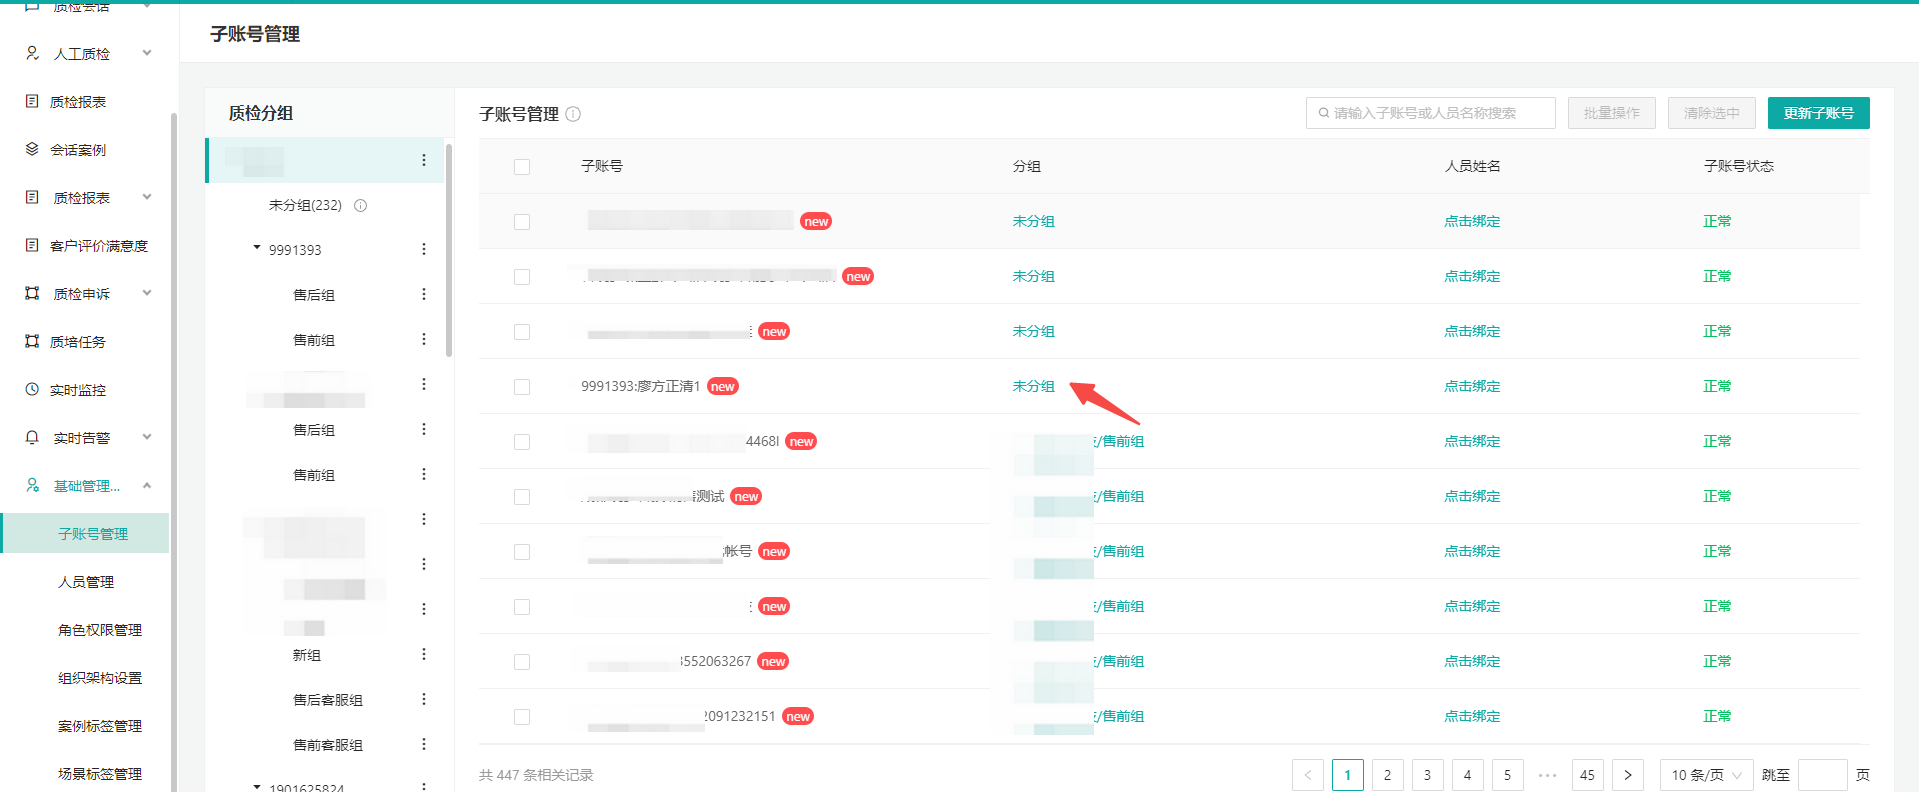Image resolution: width=1919 pixels, height=792 pixels.
Task: Check the row 9991393:廖方正清1
Action: pos(522,387)
